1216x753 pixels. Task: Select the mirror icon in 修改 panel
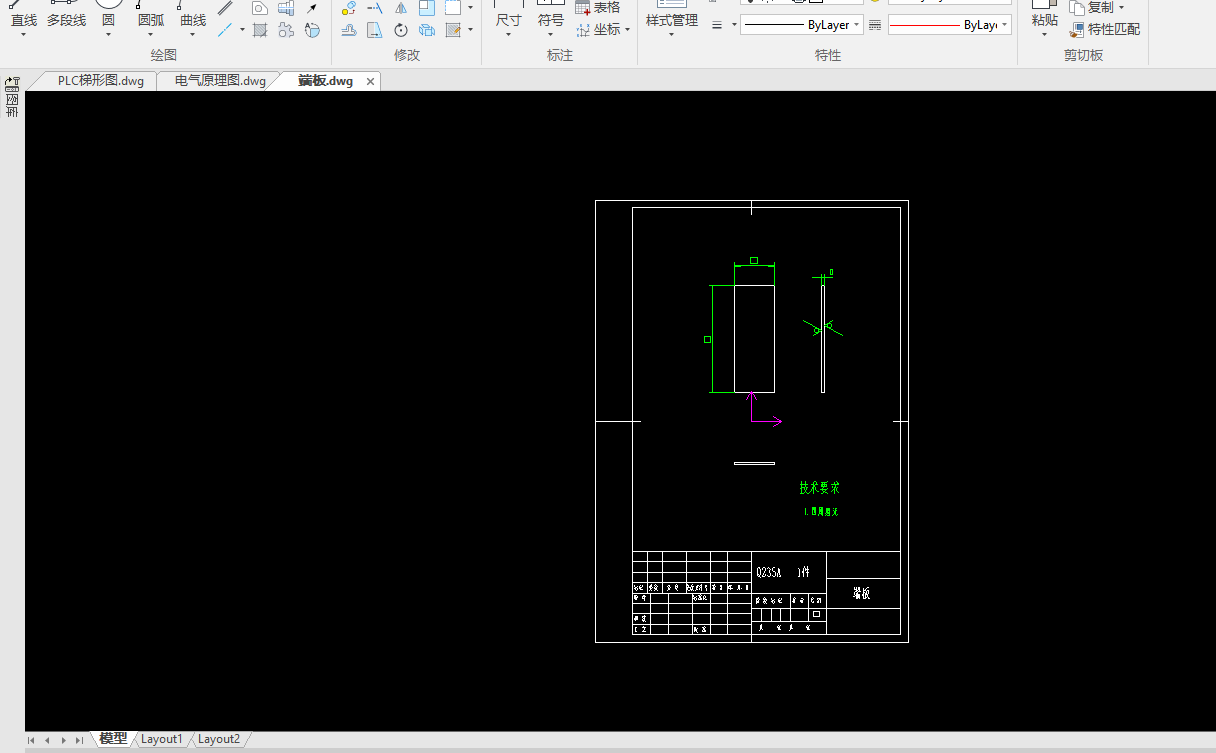click(401, 7)
